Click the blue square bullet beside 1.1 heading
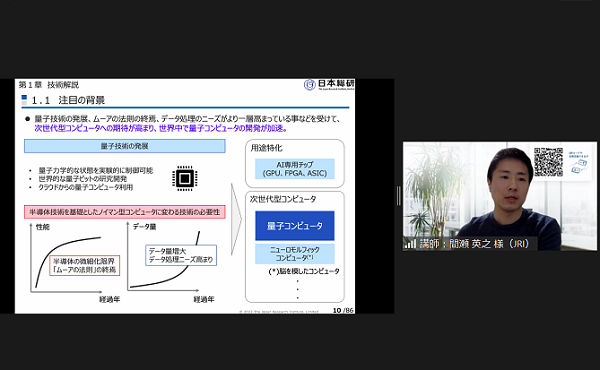Screen dimensions: 600x370 [x=24, y=98]
